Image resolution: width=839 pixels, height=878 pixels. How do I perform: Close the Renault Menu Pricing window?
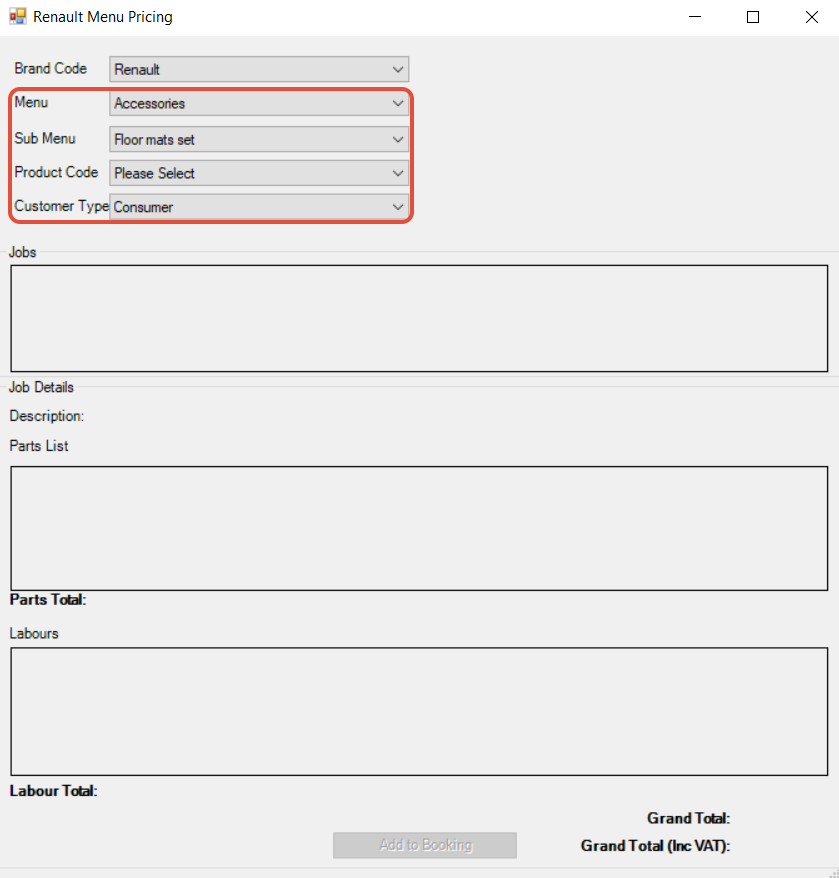(812, 17)
